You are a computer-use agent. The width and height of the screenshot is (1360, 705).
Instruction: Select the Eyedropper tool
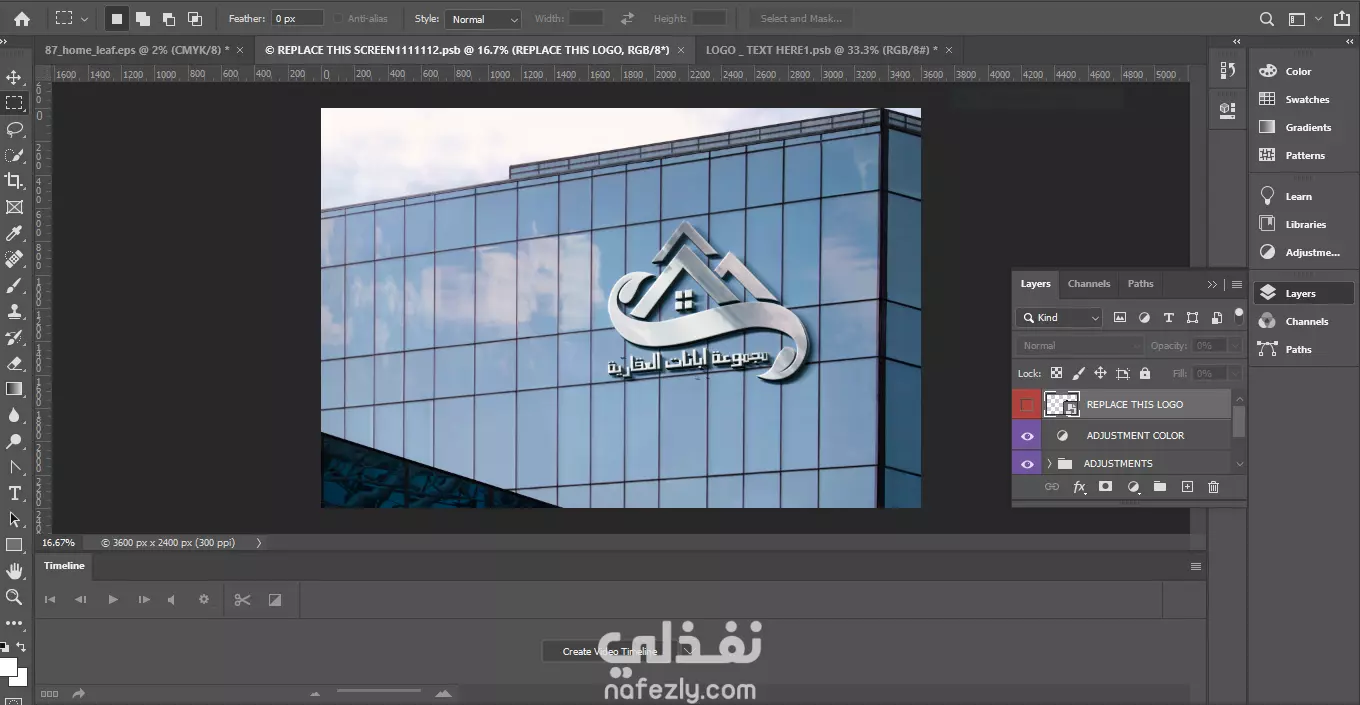(14, 233)
